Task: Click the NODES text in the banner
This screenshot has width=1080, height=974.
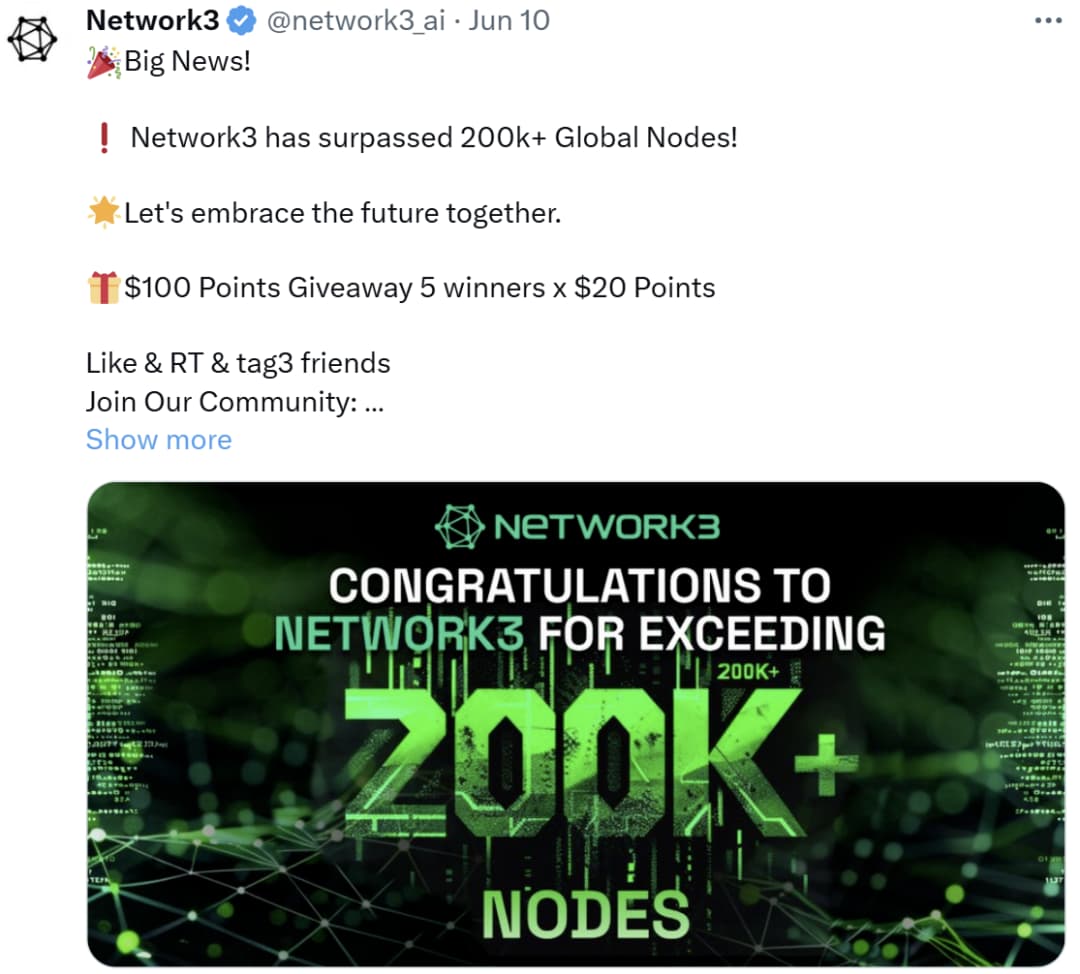Action: (x=586, y=912)
